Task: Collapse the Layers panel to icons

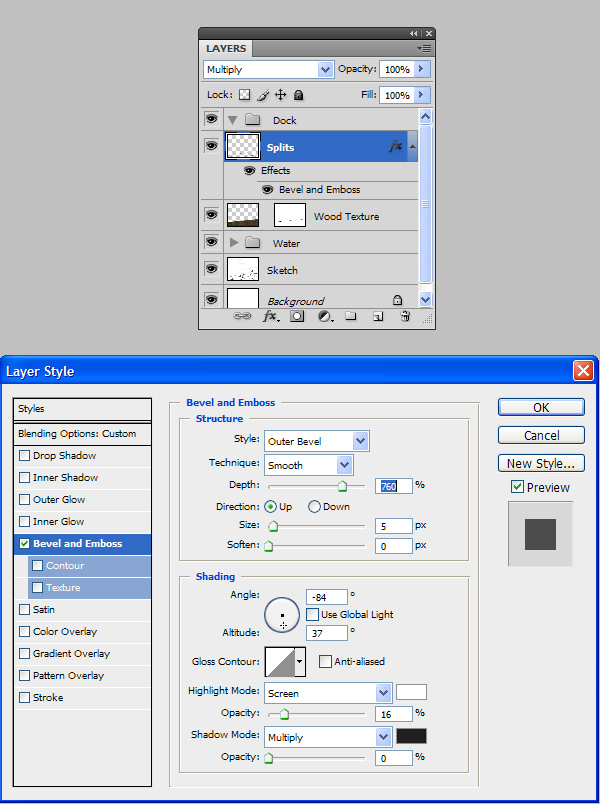Action: pyautogui.click(x=413, y=34)
